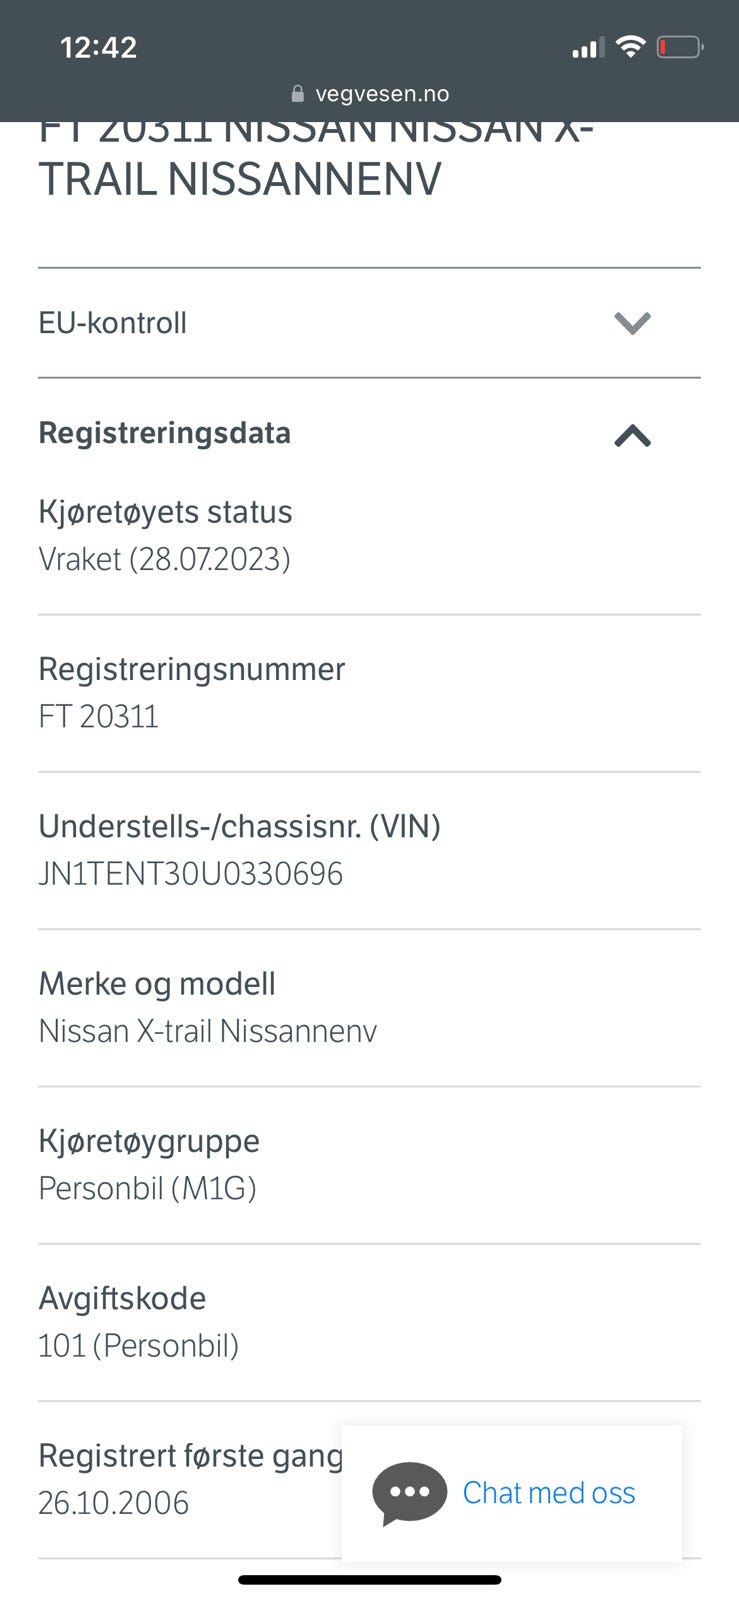Select the VIN number JN1TENT30U0330696
Screen dimensions: 739x1600
click(190, 874)
